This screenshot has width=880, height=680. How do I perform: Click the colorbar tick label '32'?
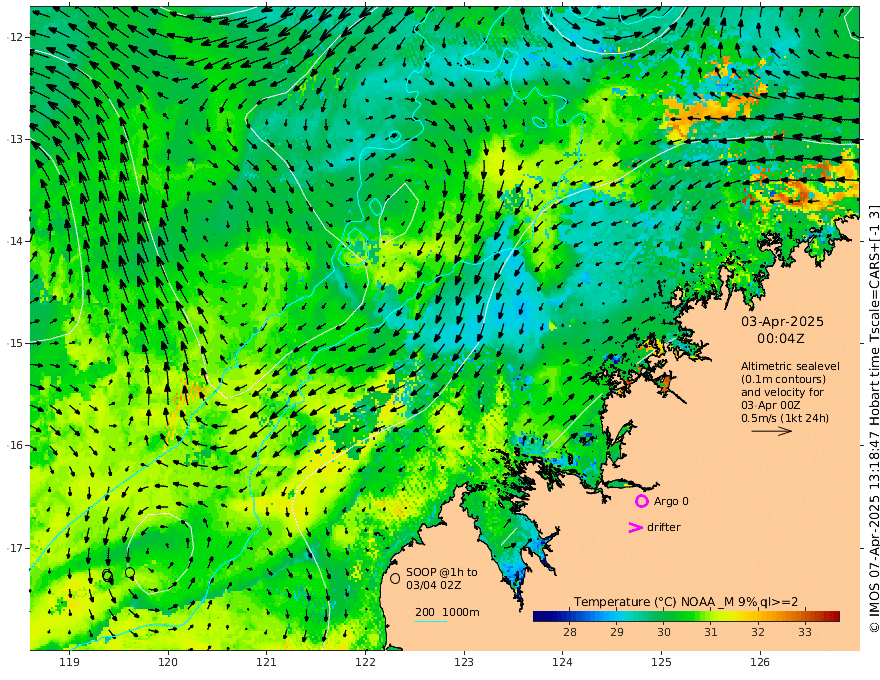(x=758, y=632)
